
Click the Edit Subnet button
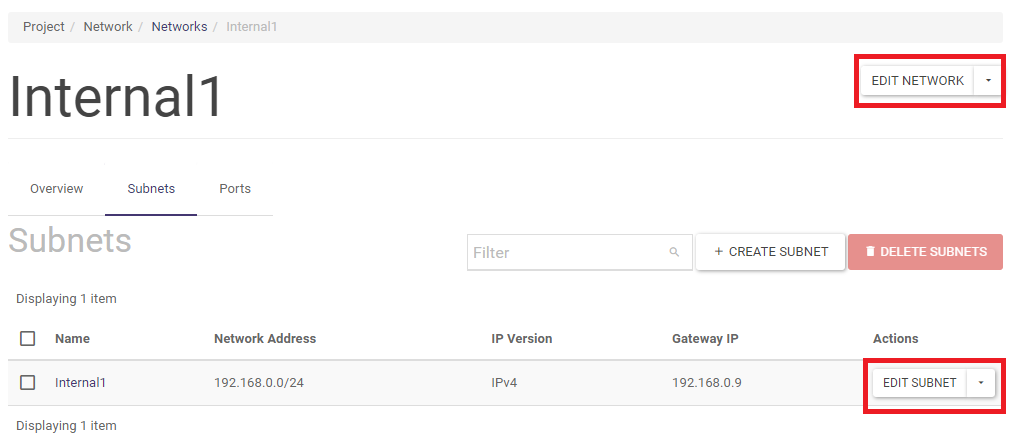(919, 382)
